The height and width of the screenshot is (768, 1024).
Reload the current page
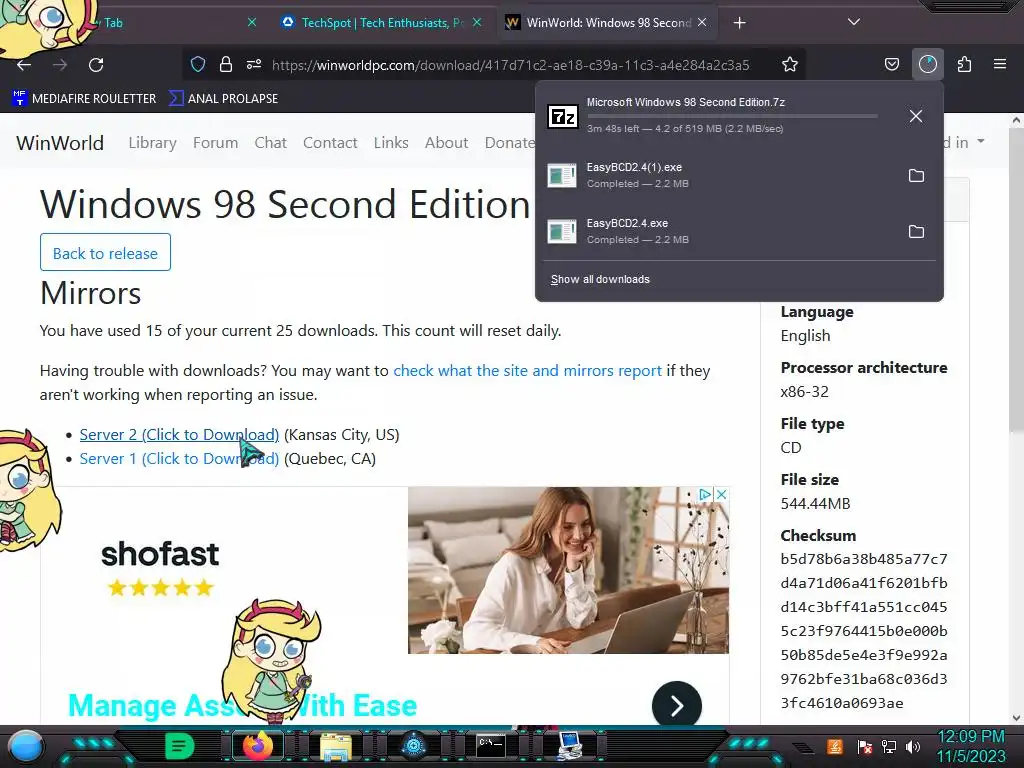pos(96,65)
